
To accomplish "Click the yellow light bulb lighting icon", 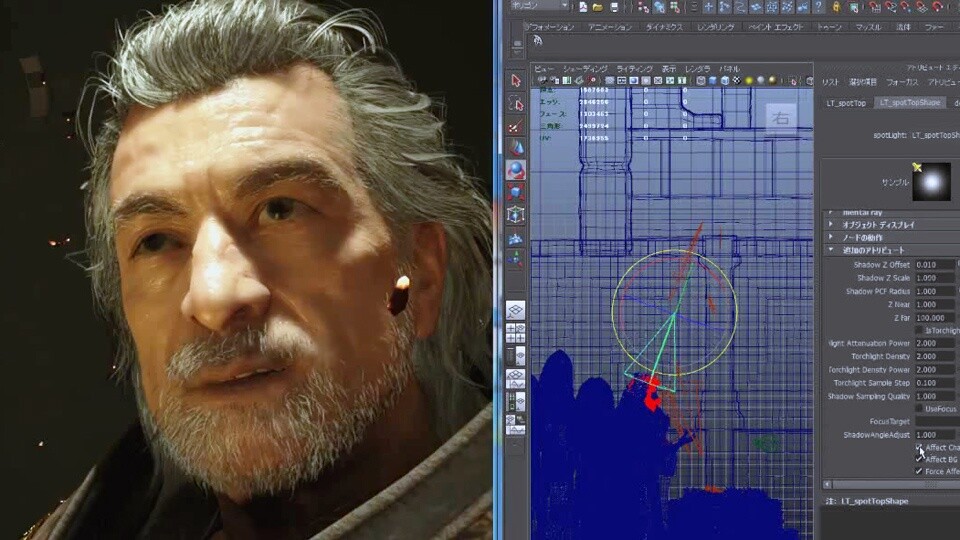I will (x=749, y=80).
